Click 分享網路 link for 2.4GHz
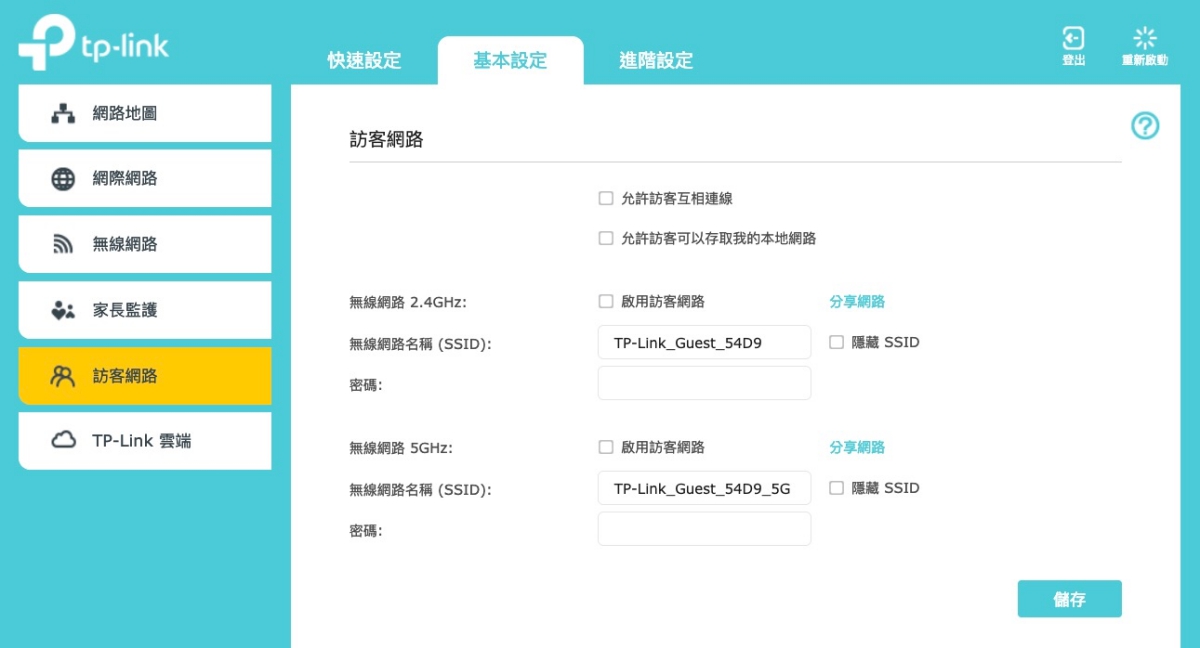The image size is (1200, 648). pyautogui.click(x=857, y=301)
